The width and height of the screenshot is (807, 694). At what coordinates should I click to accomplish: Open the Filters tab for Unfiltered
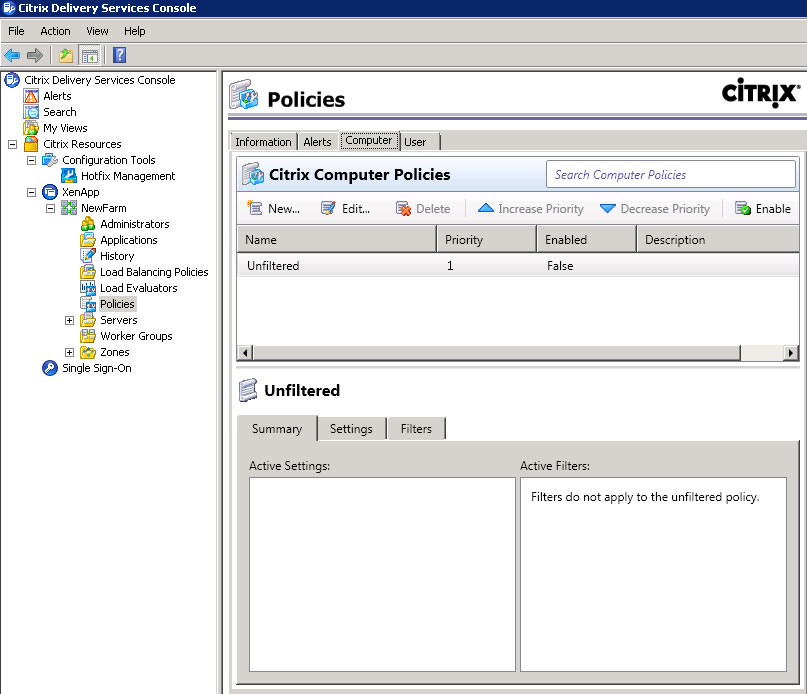416,428
